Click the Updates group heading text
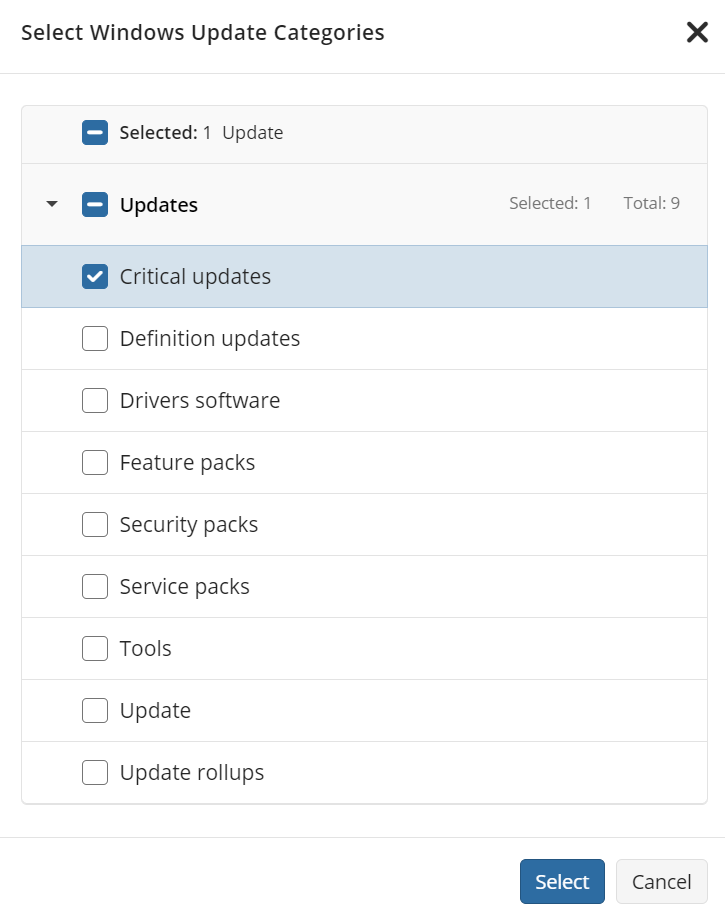Image resolution: width=725 pixels, height=912 pixels. (x=159, y=205)
